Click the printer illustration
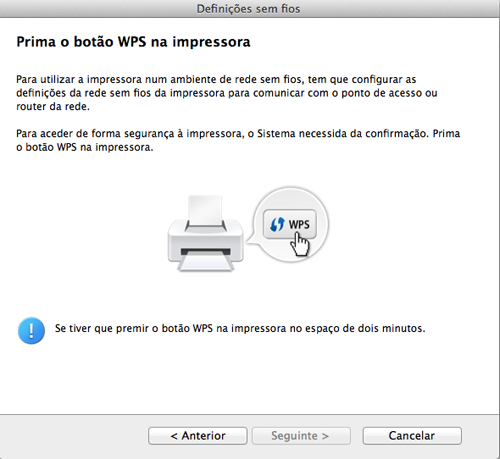 [206, 233]
